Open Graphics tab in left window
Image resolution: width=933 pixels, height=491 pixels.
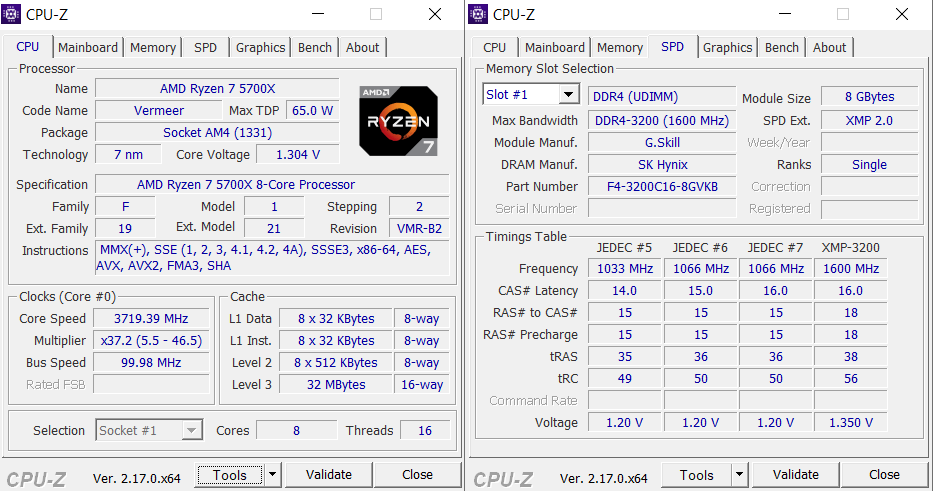(x=261, y=48)
